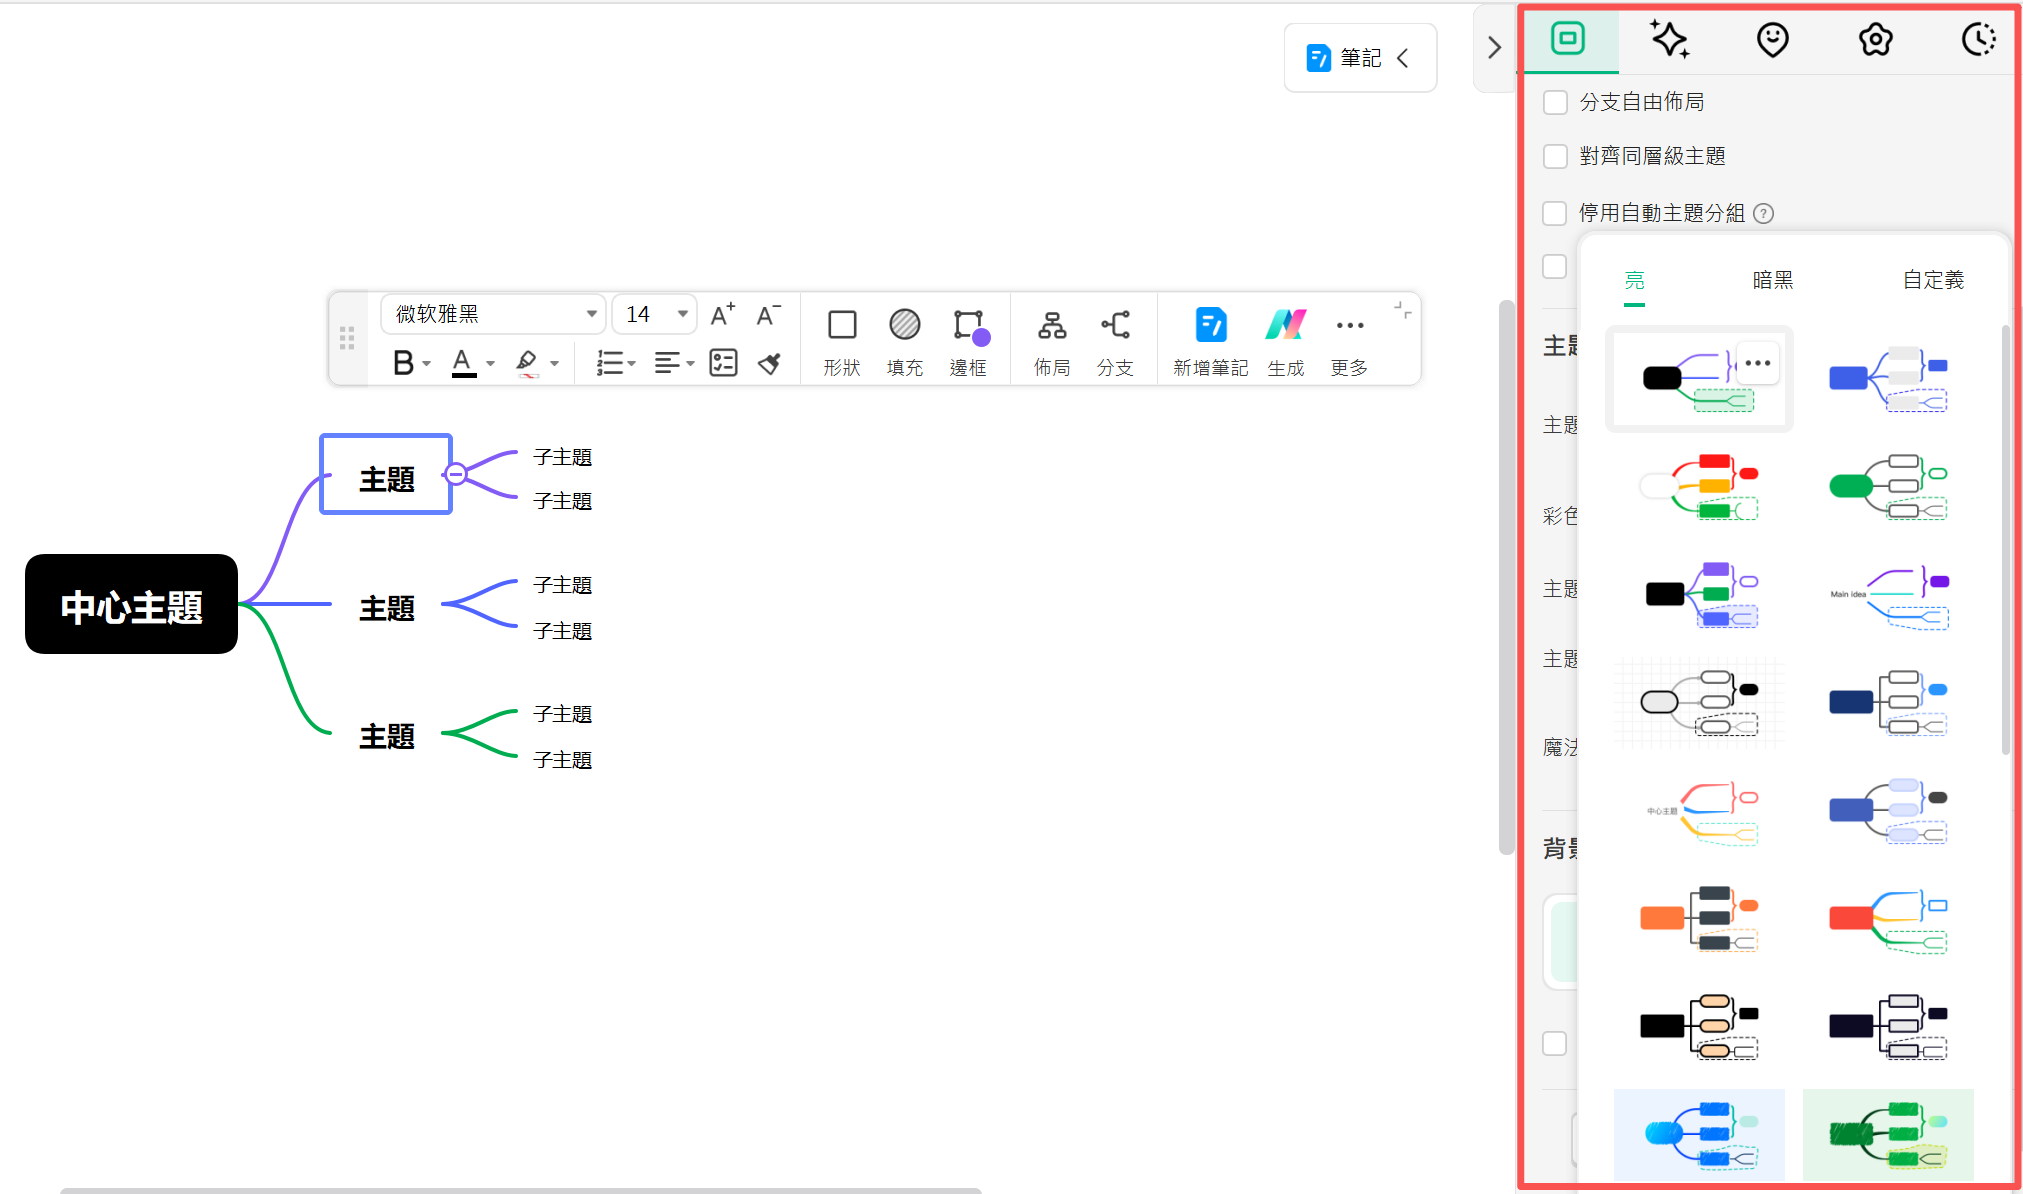Enable the 分支自由佈局 checkbox

pos(1555,102)
